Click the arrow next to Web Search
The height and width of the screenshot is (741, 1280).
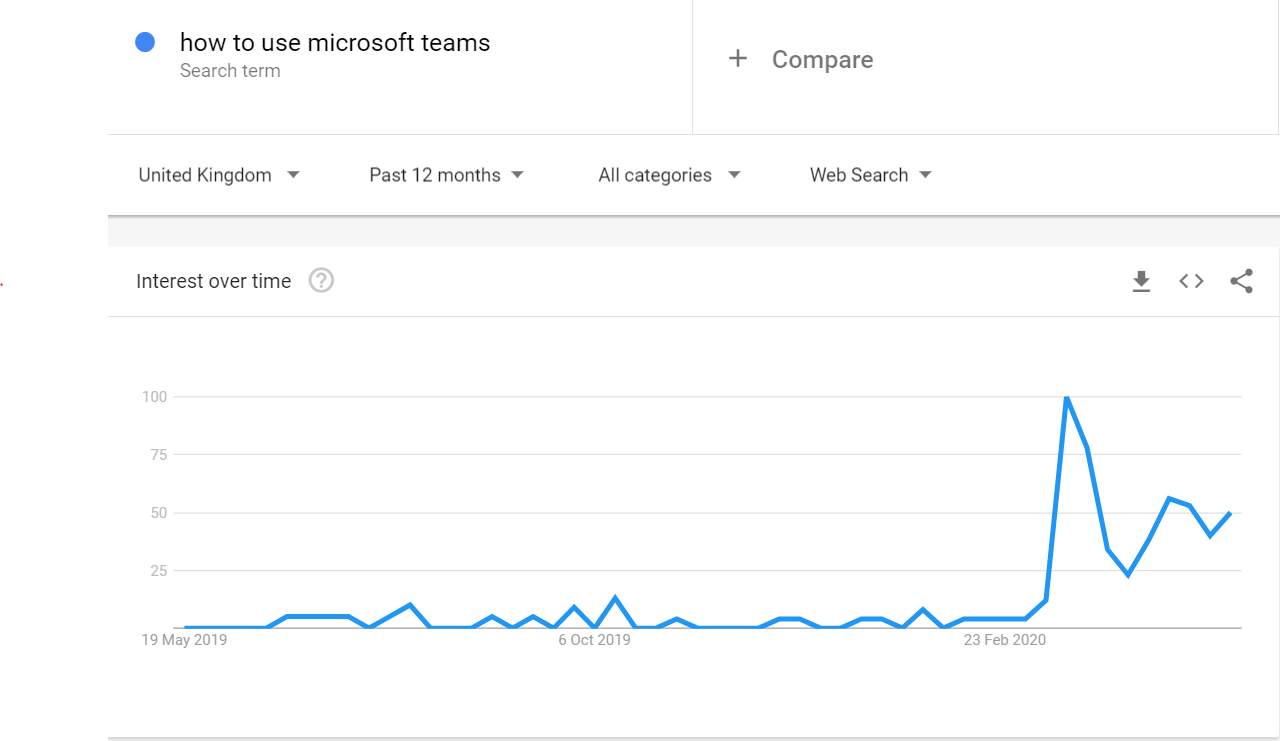(x=925, y=175)
